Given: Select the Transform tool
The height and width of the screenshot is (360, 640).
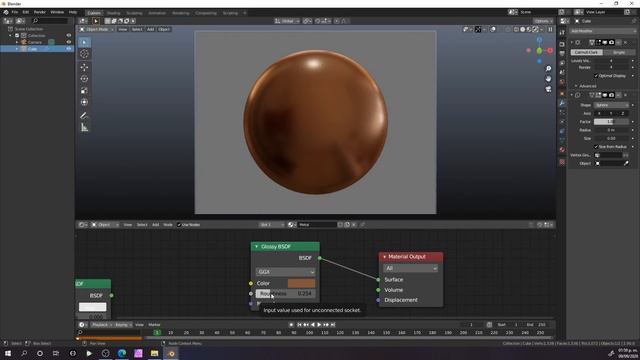Looking at the screenshot, I should [84, 102].
